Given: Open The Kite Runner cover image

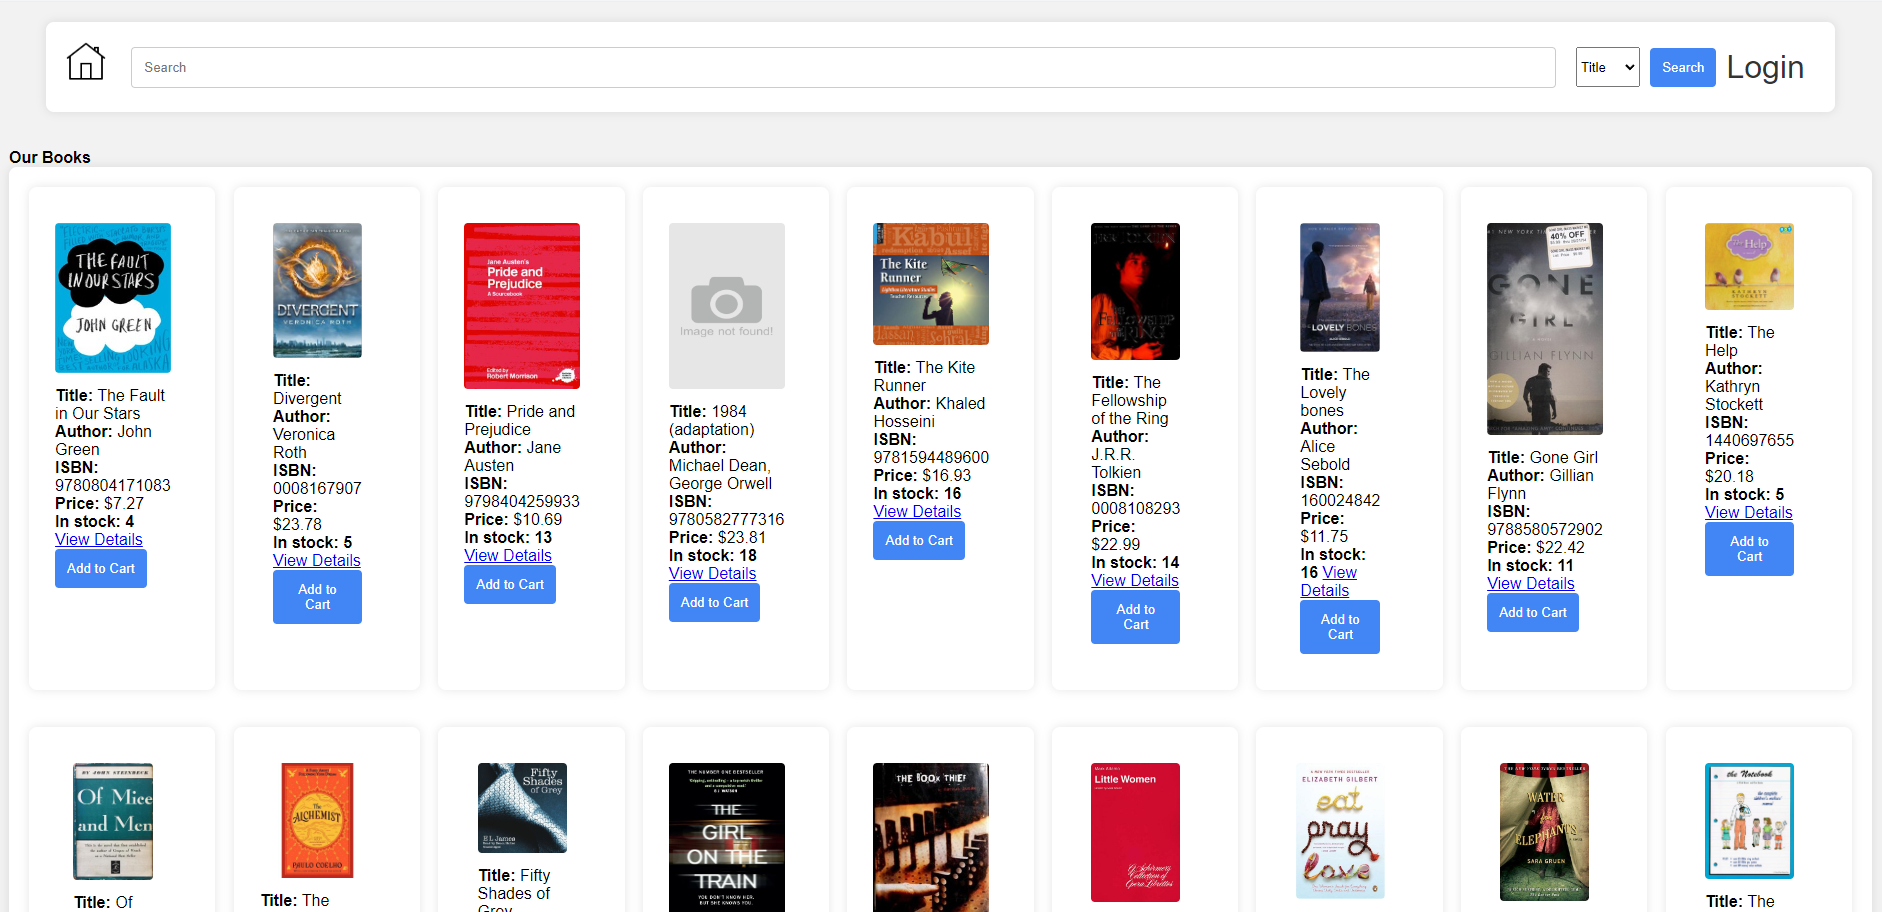Looking at the screenshot, I should coord(931,284).
